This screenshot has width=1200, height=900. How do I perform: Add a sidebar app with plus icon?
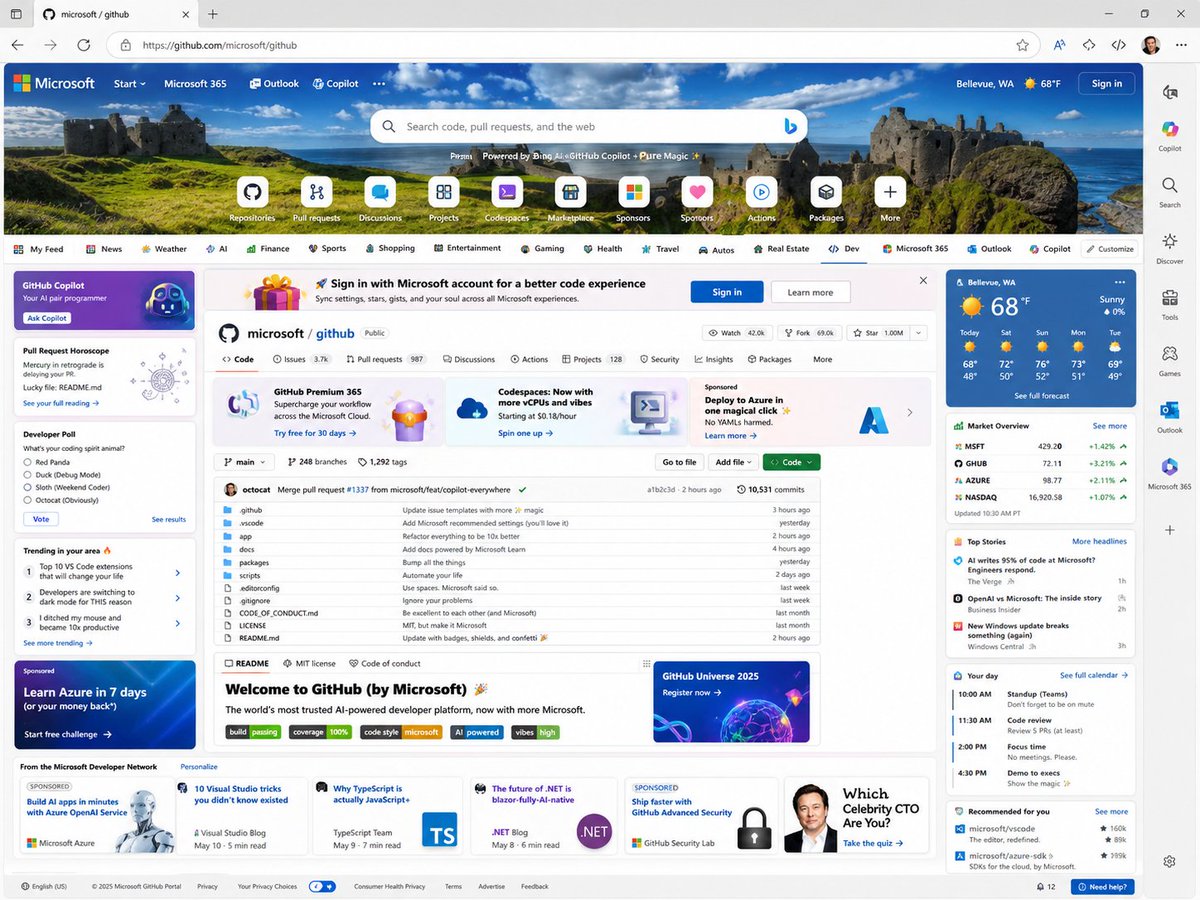click(1170, 530)
